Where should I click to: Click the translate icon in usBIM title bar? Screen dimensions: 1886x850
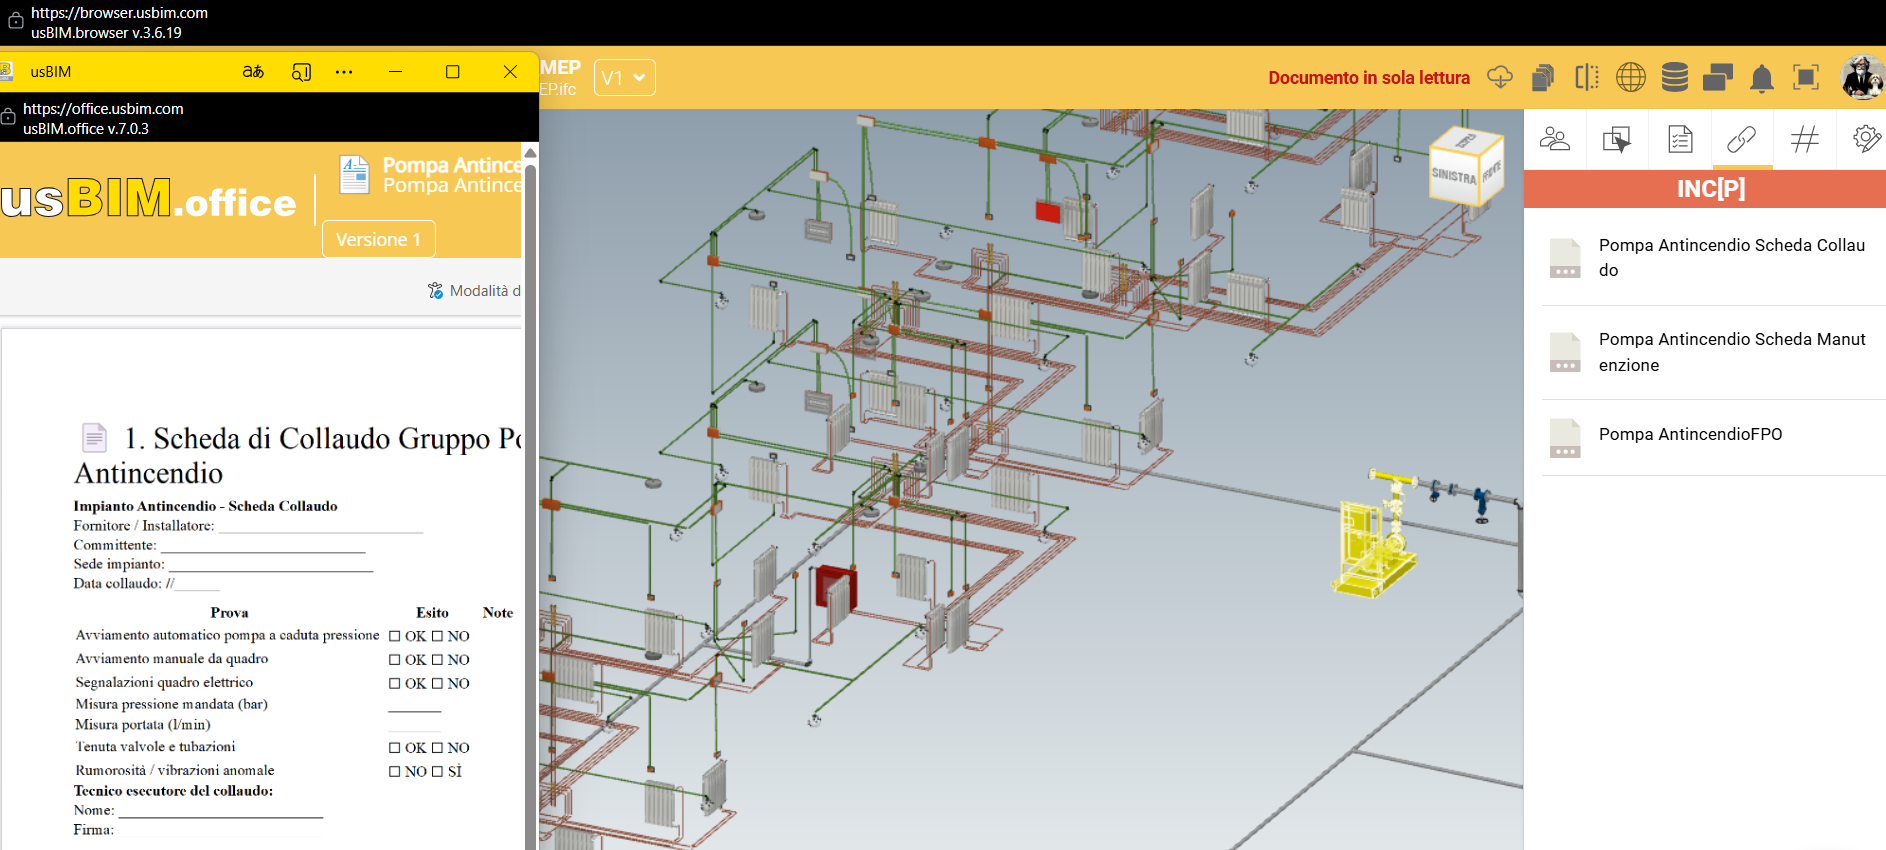(x=253, y=72)
